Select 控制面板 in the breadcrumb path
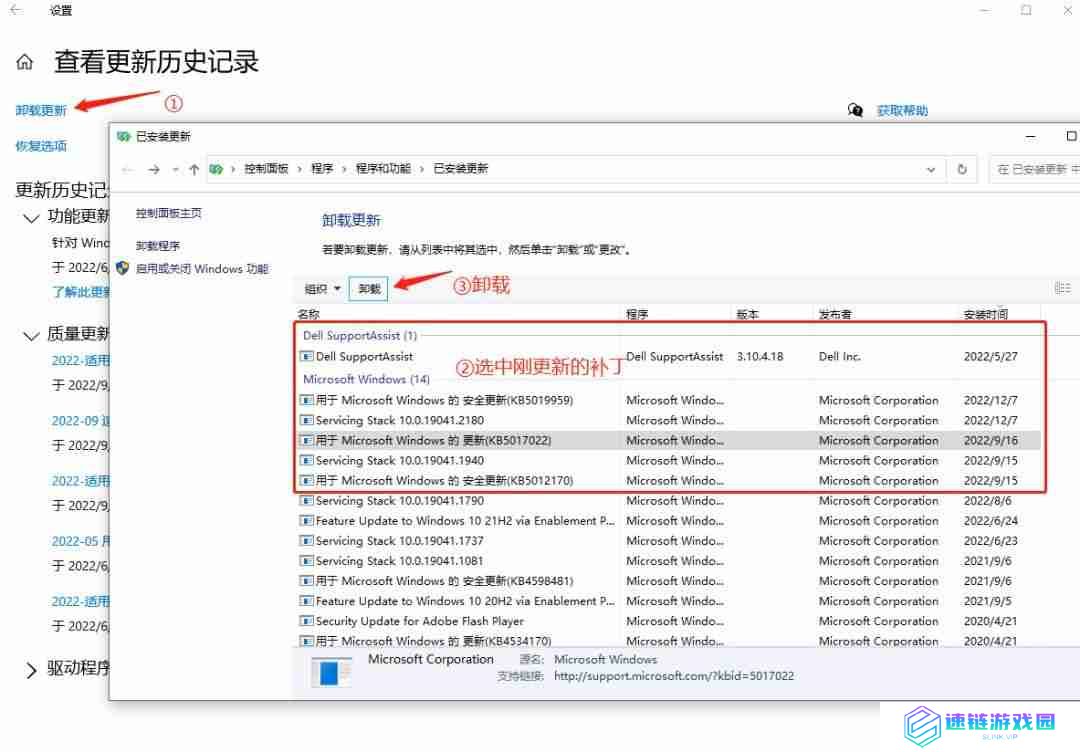The width and height of the screenshot is (1080, 752). 267,169
